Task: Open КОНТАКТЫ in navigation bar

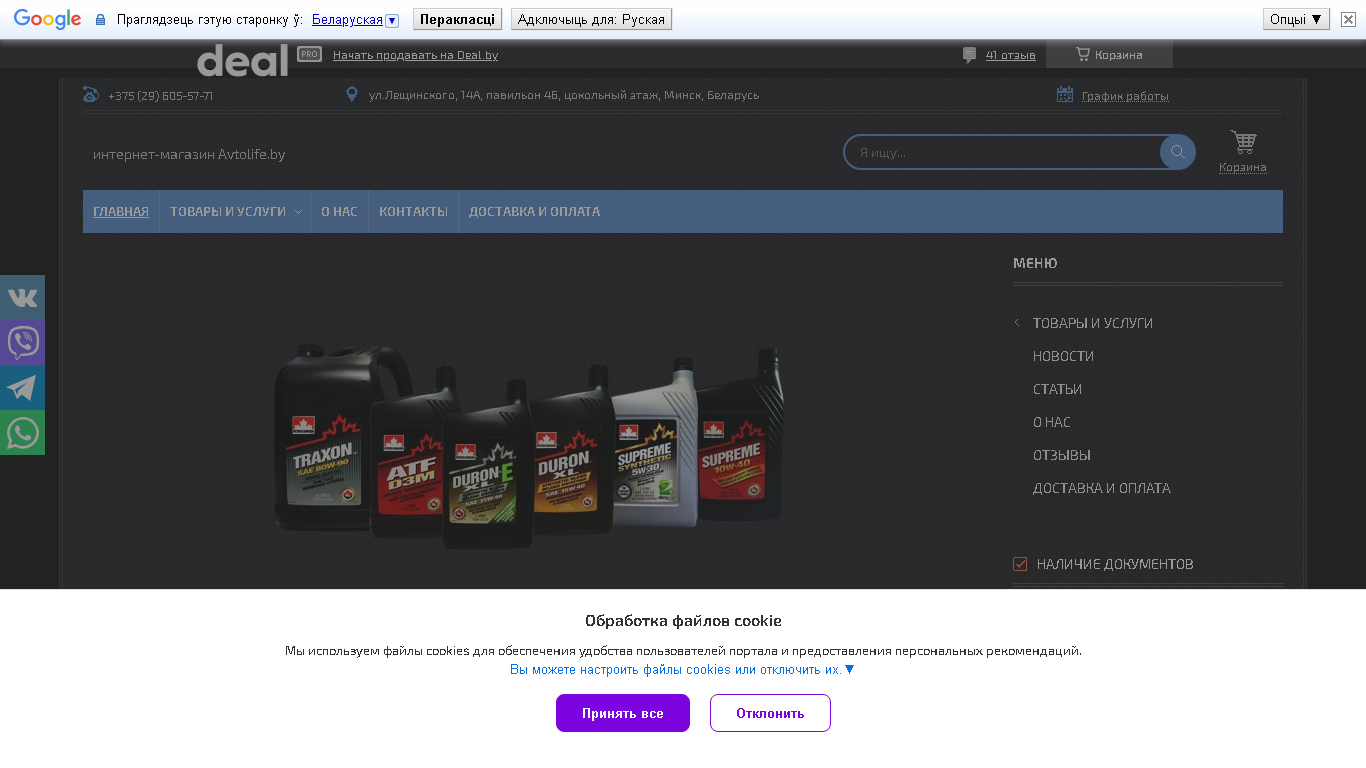Action: [x=413, y=212]
